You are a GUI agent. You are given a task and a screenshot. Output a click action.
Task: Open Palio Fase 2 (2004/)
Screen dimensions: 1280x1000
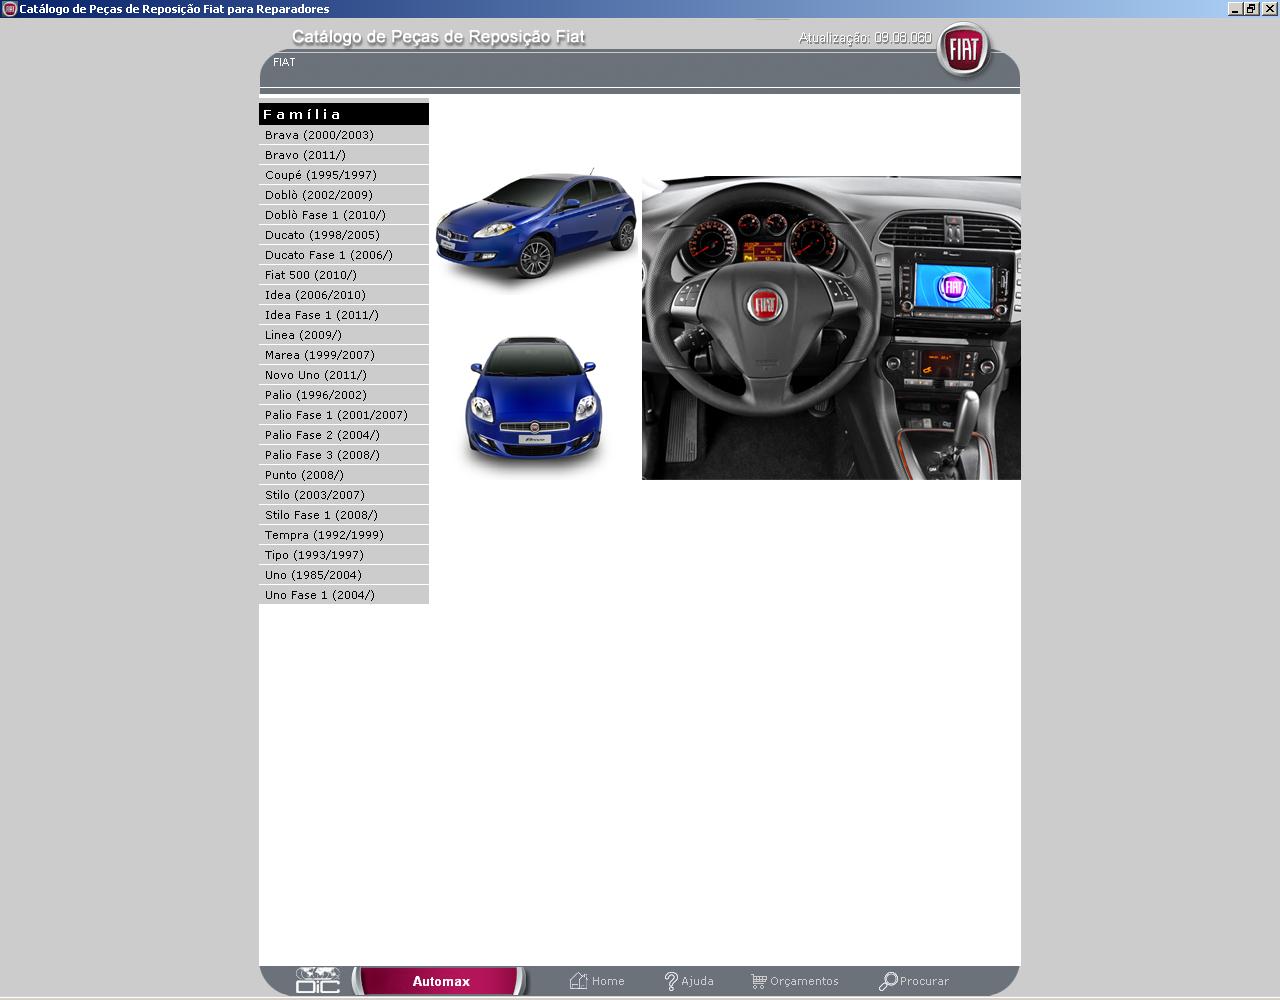(344, 435)
